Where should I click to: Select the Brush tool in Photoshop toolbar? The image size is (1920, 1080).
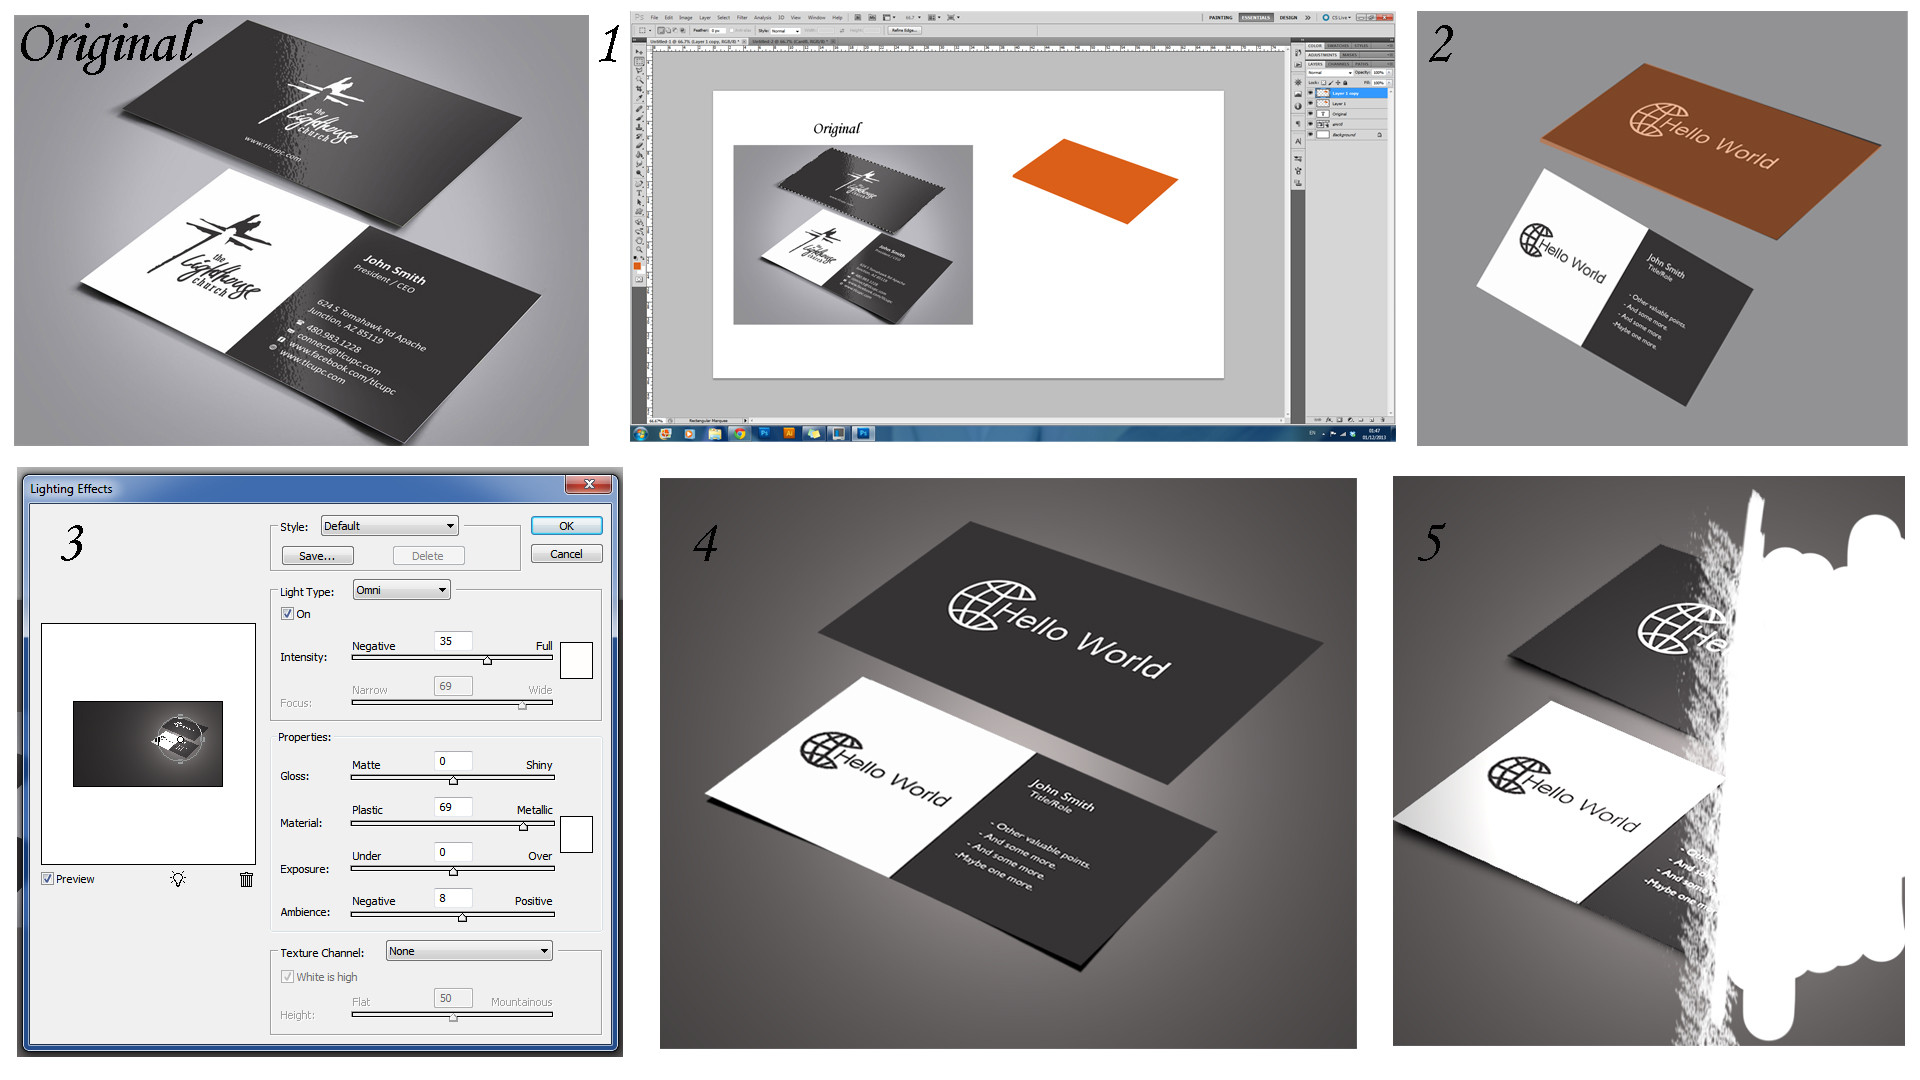(639, 118)
